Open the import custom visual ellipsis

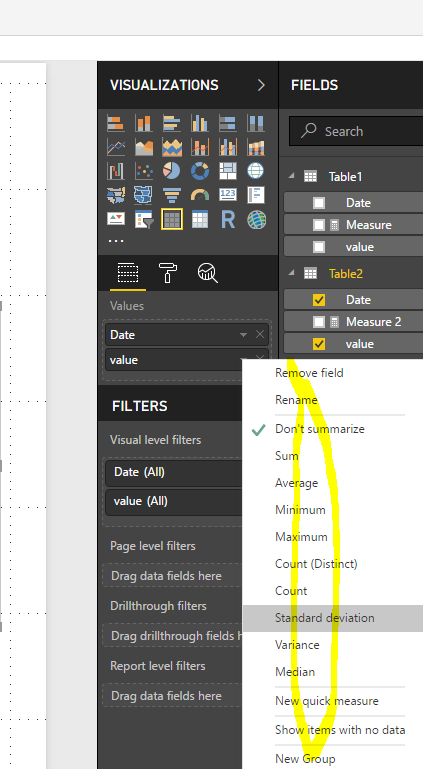pyautogui.click(x=116, y=241)
